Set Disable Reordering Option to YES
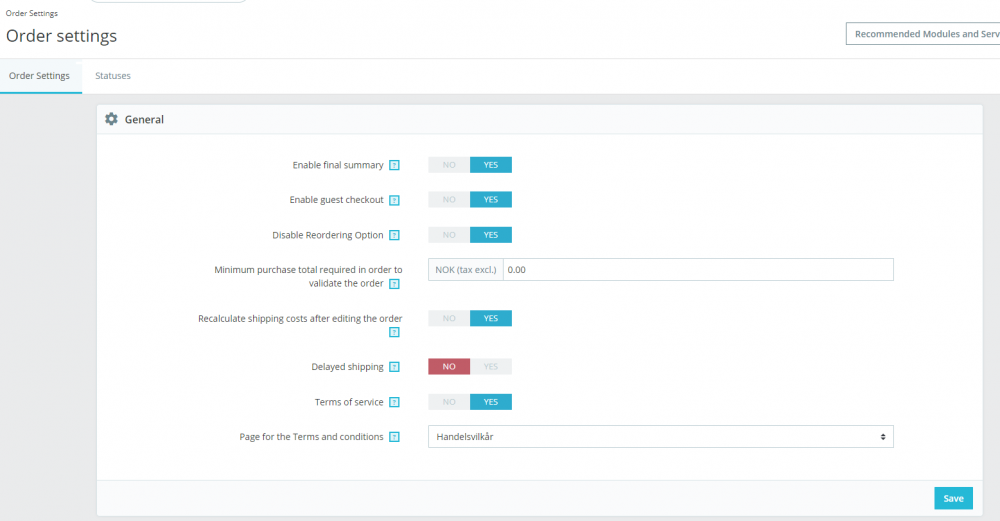Viewport: 1000px width, 521px height. pyautogui.click(x=490, y=235)
